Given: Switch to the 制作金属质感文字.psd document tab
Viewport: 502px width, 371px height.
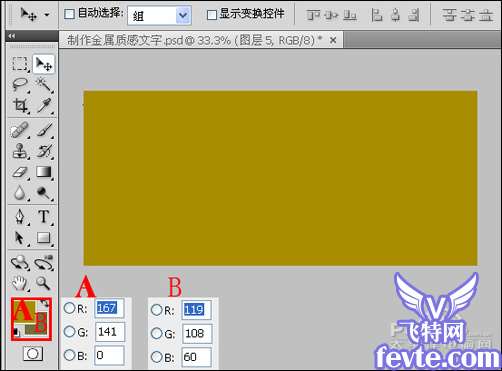Looking at the screenshot, I should (x=194, y=41).
